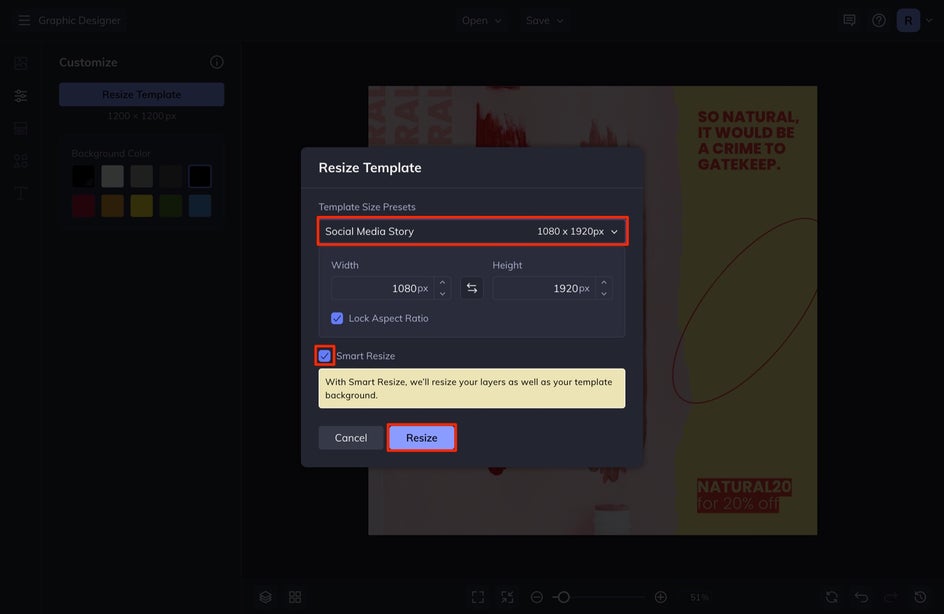Decrease the Height value stepper
Screen dimensions: 944x614
click(x=604, y=294)
